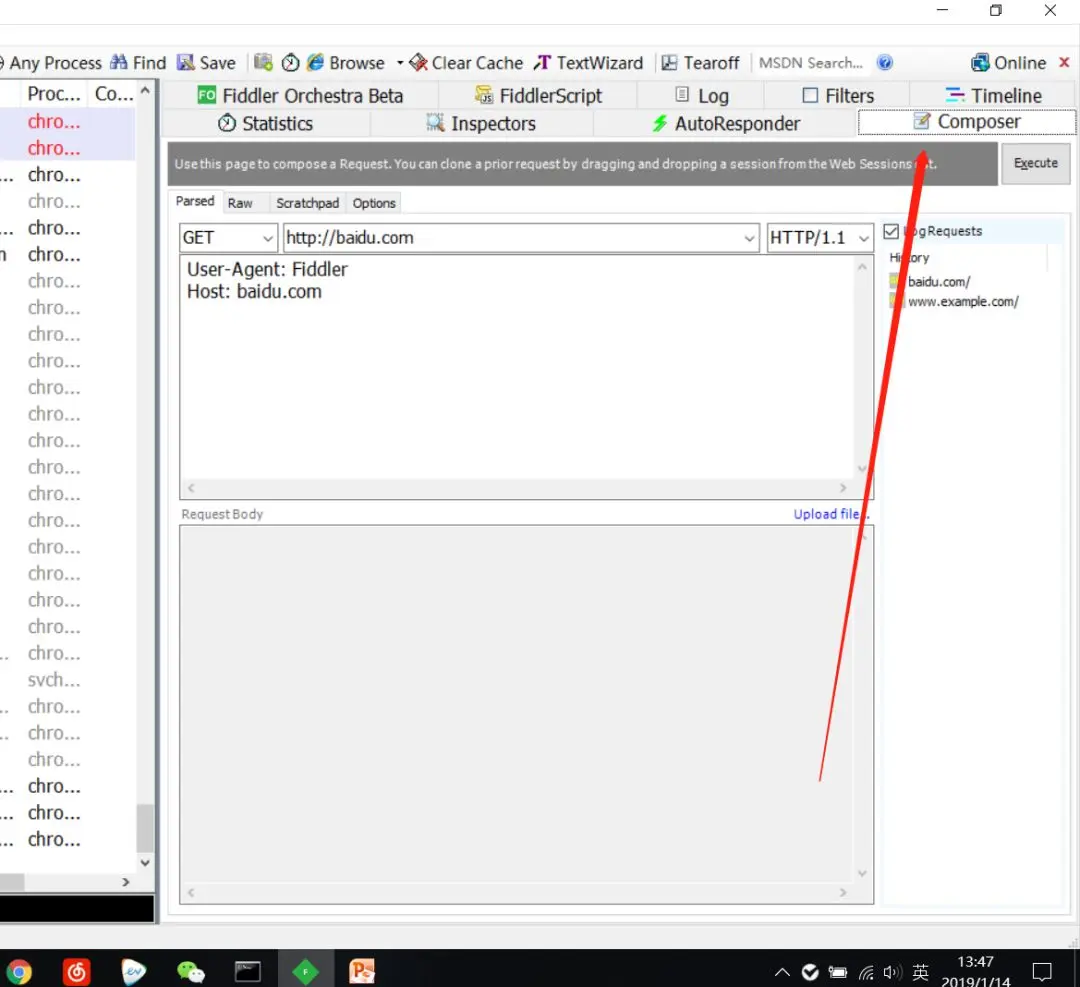The height and width of the screenshot is (987, 1080).
Task: Switch to the Inspectors tab
Action: pos(481,123)
